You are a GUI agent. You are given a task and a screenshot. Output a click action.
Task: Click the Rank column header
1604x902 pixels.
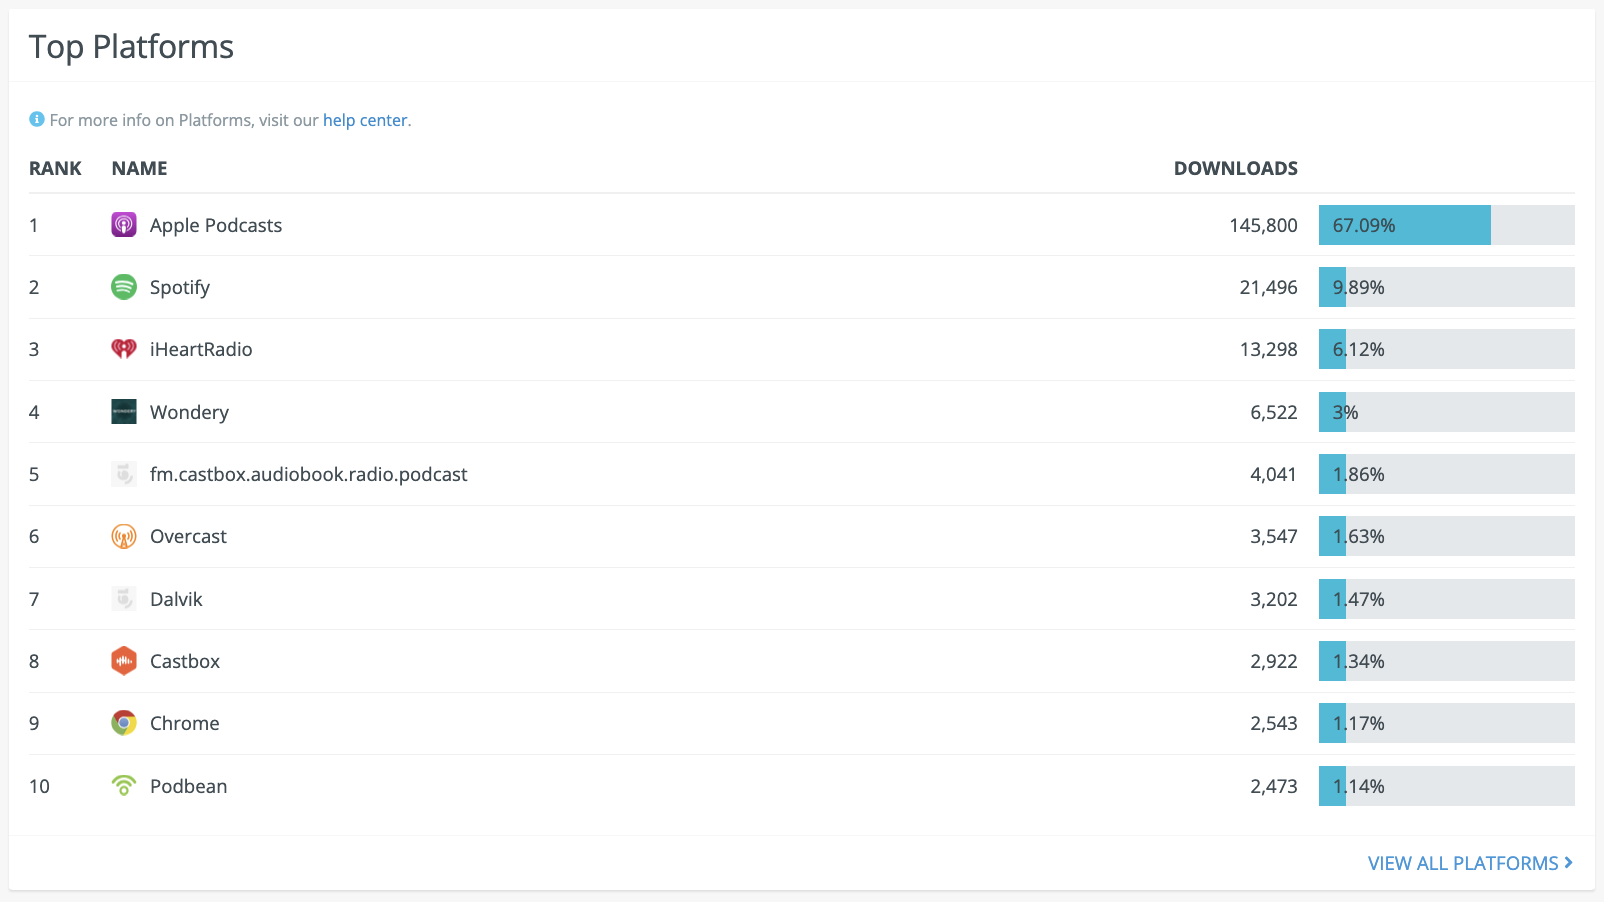55,168
